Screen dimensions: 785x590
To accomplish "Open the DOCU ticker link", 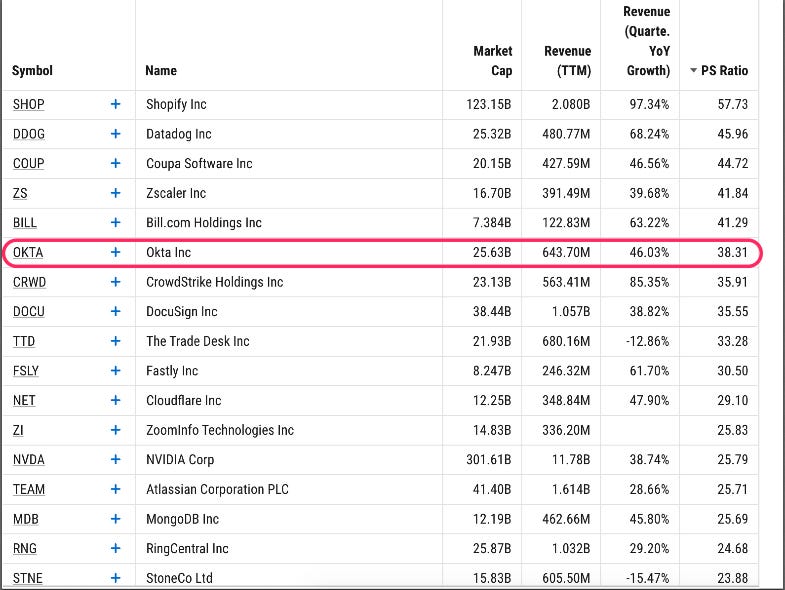I will (x=29, y=312).
